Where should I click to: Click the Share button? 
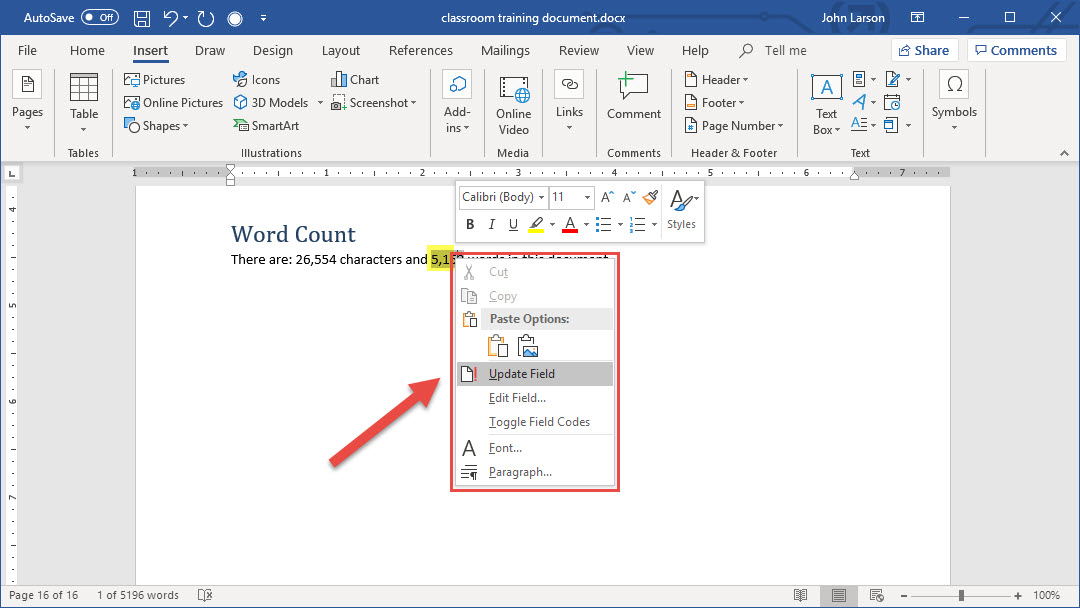point(924,51)
